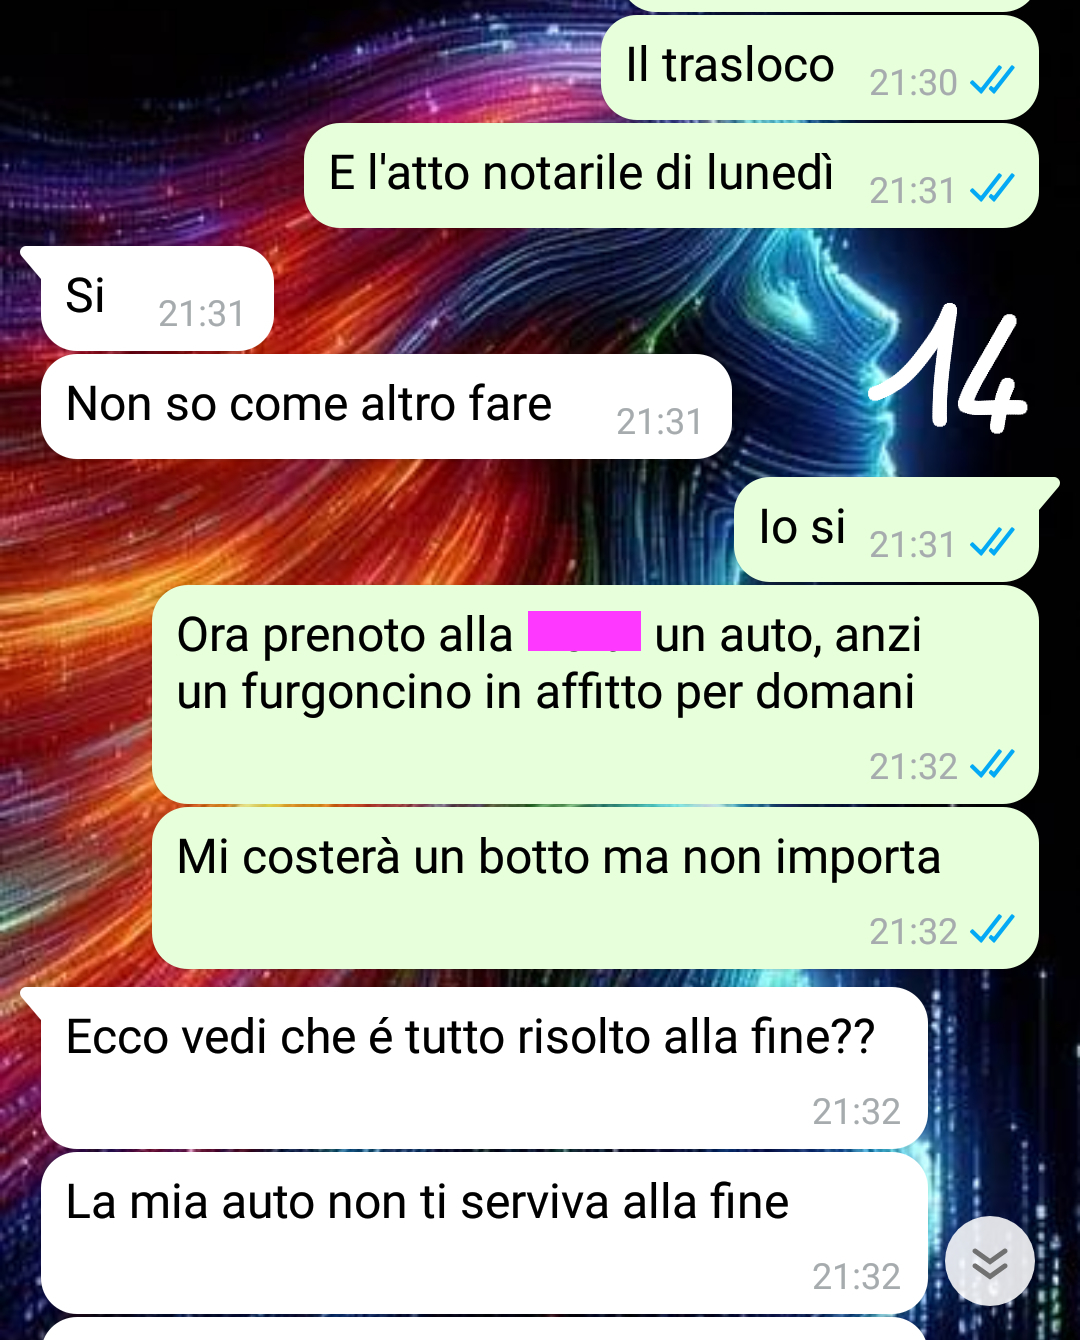Viewport: 1080px width, 1340px height.
Task: Select the "Ora prenoto alla" furgoncino message
Action: [595, 694]
